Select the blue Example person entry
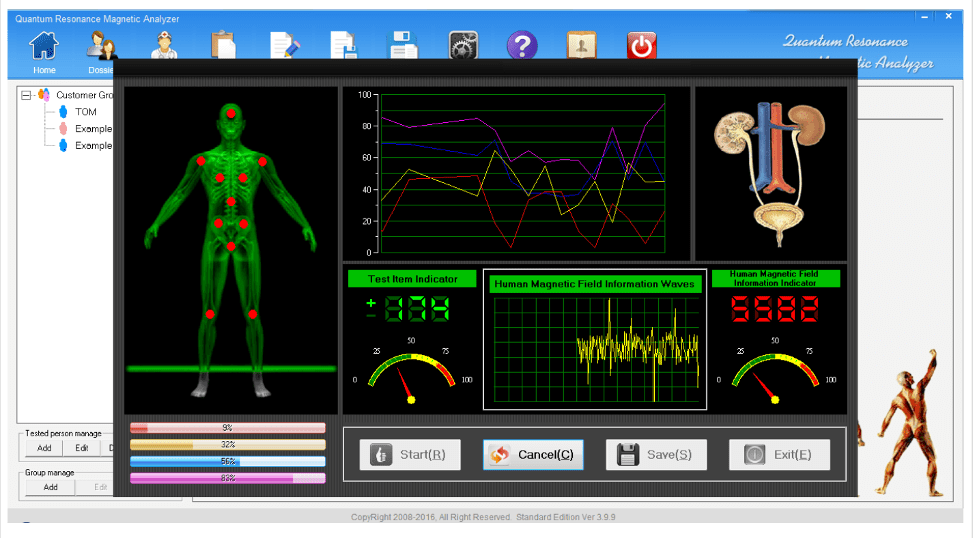The height and width of the screenshot is (539, 977). (93, 146)
